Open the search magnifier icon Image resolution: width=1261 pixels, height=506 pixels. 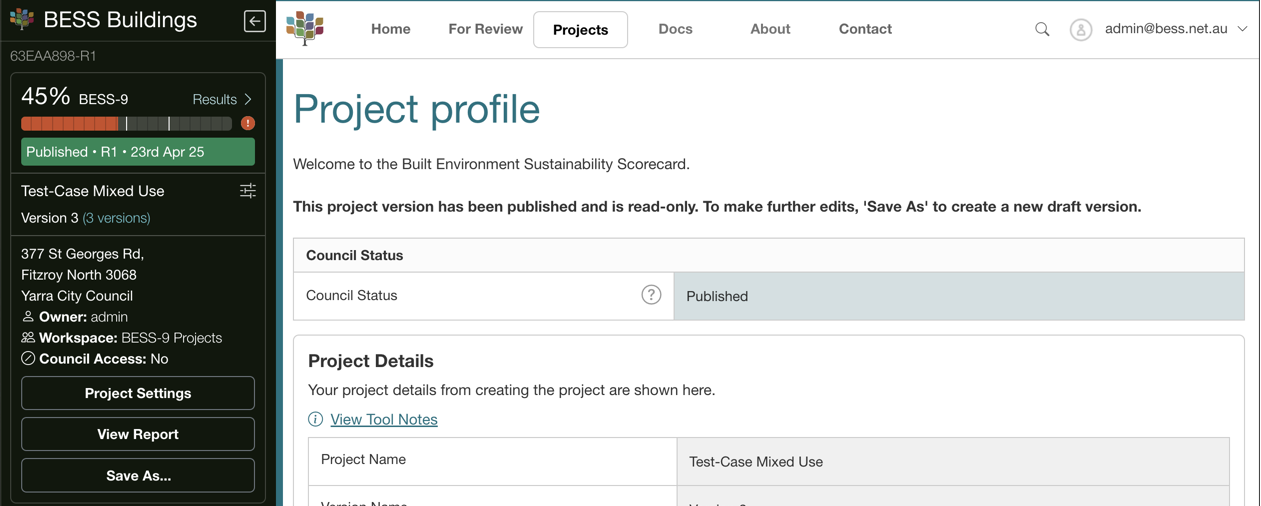pyautogui.click(x=1042, y=30)
